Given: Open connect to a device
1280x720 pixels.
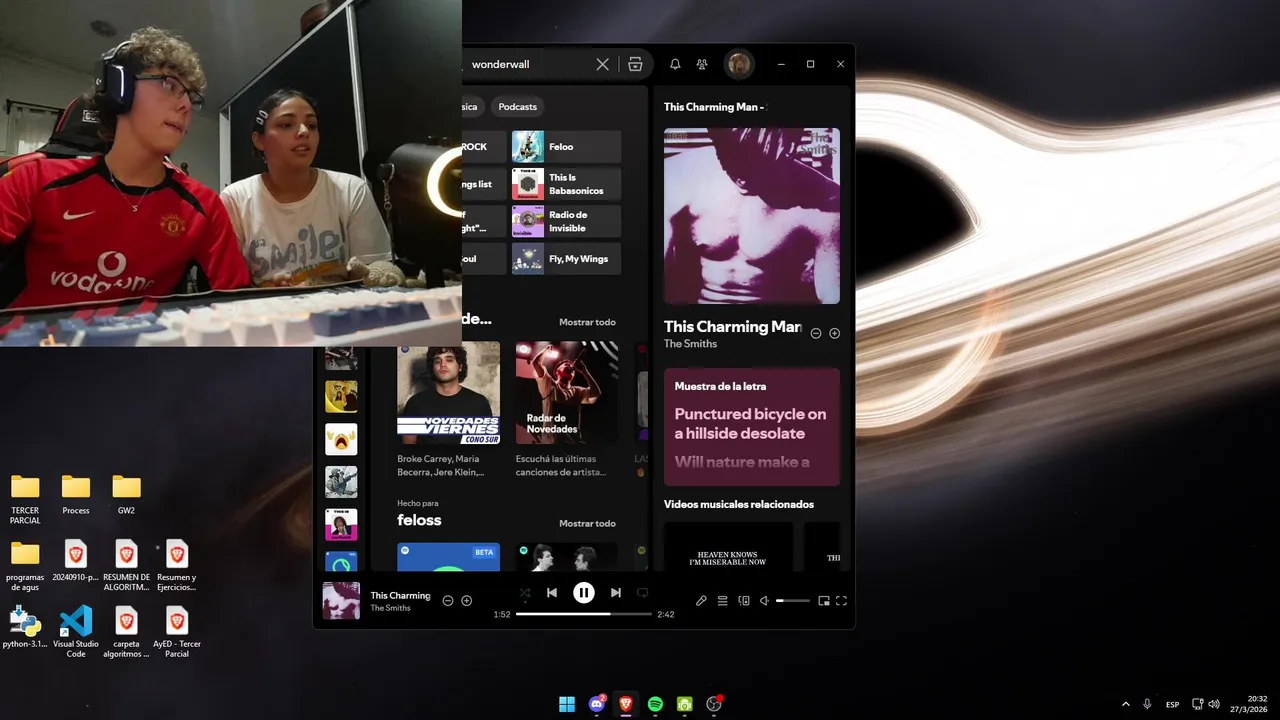Looking at the screenshot, I should coord(744,601).
